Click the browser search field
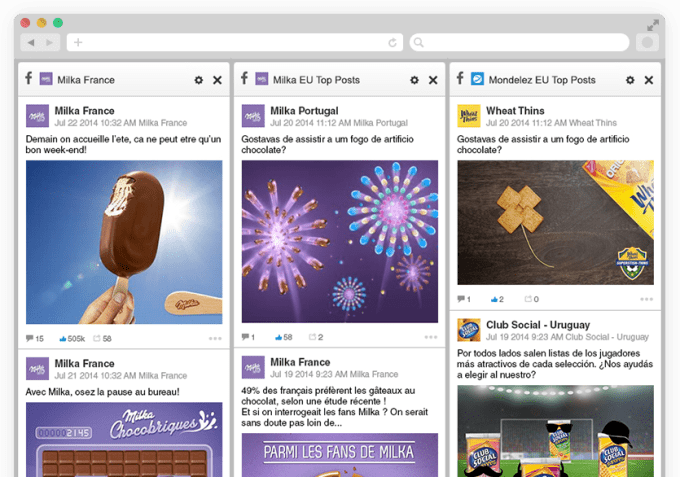Viewport: 680px width, 477px height. click(520, 42)
